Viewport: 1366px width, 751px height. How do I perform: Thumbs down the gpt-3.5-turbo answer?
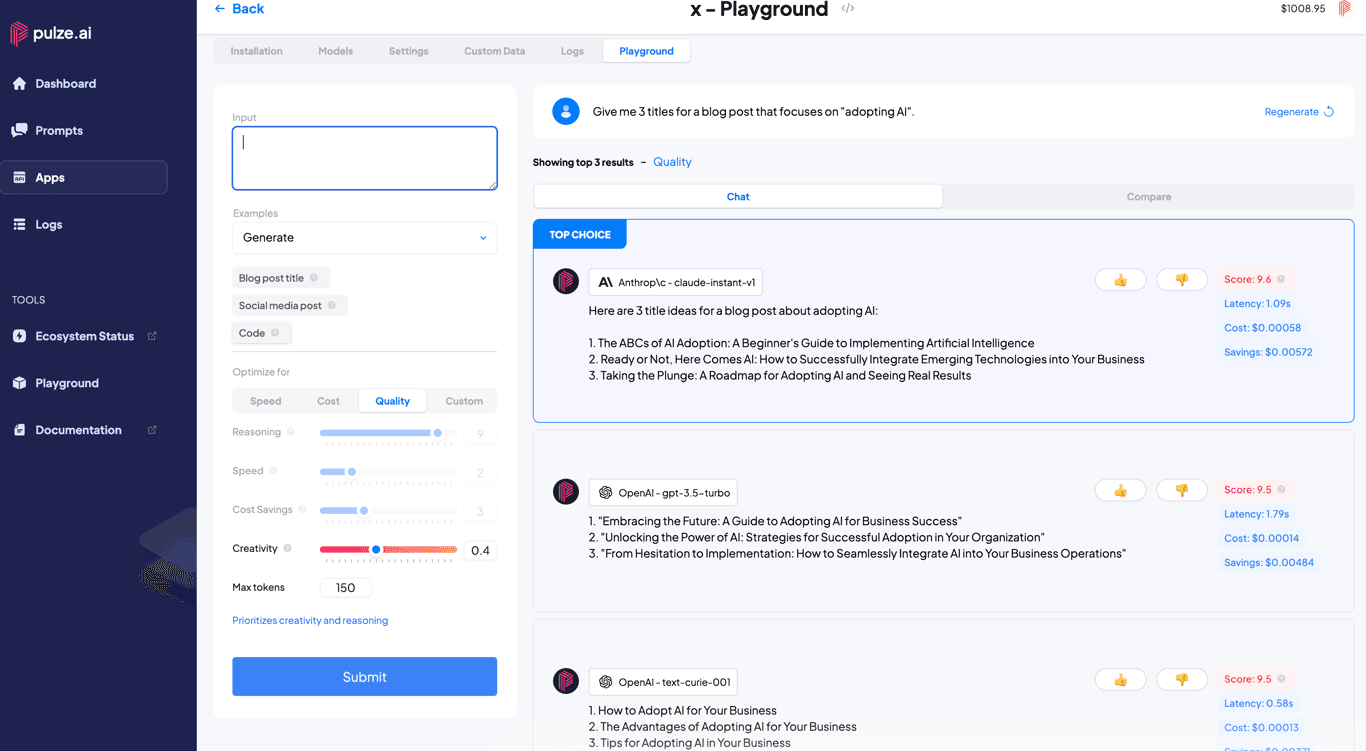coord(1182,489)
